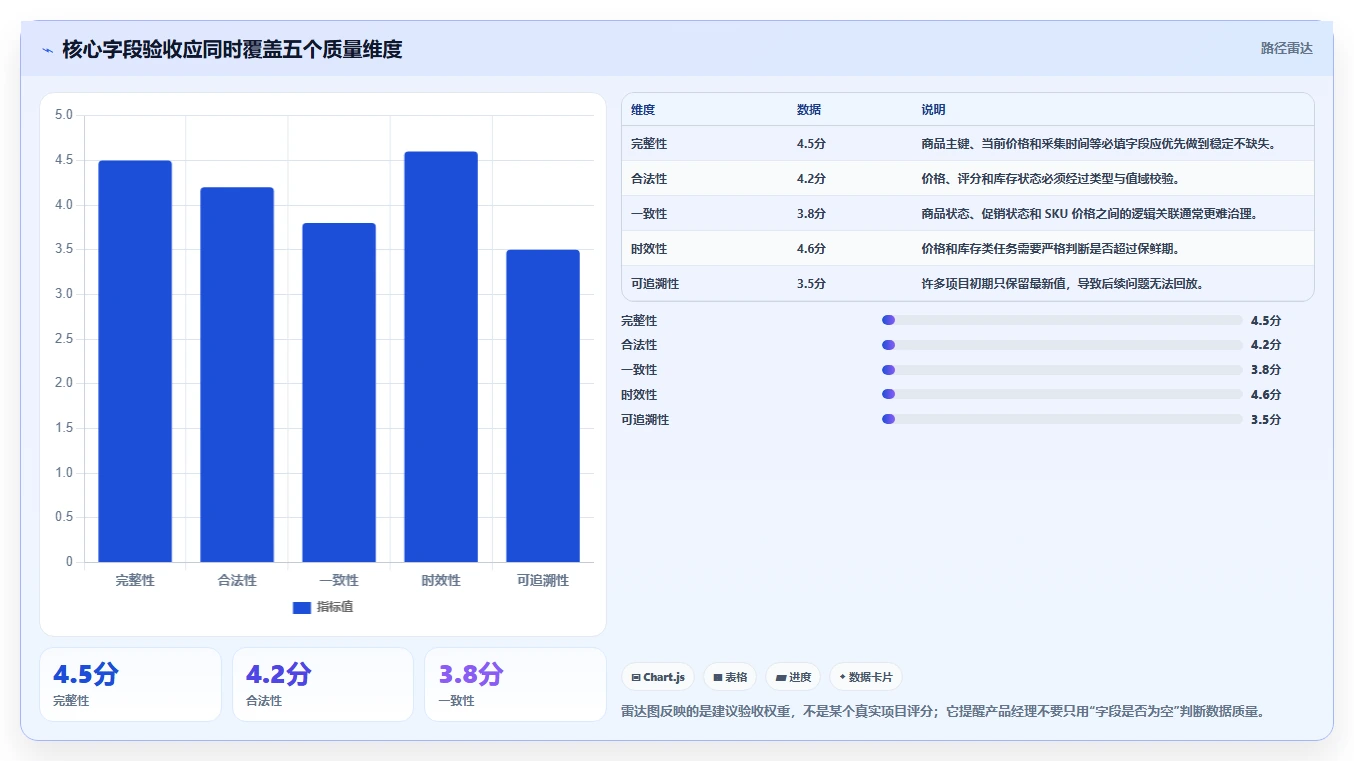
Task: Click the 维度 table column header
Action: pyautogui.click(x=643, y=110)
